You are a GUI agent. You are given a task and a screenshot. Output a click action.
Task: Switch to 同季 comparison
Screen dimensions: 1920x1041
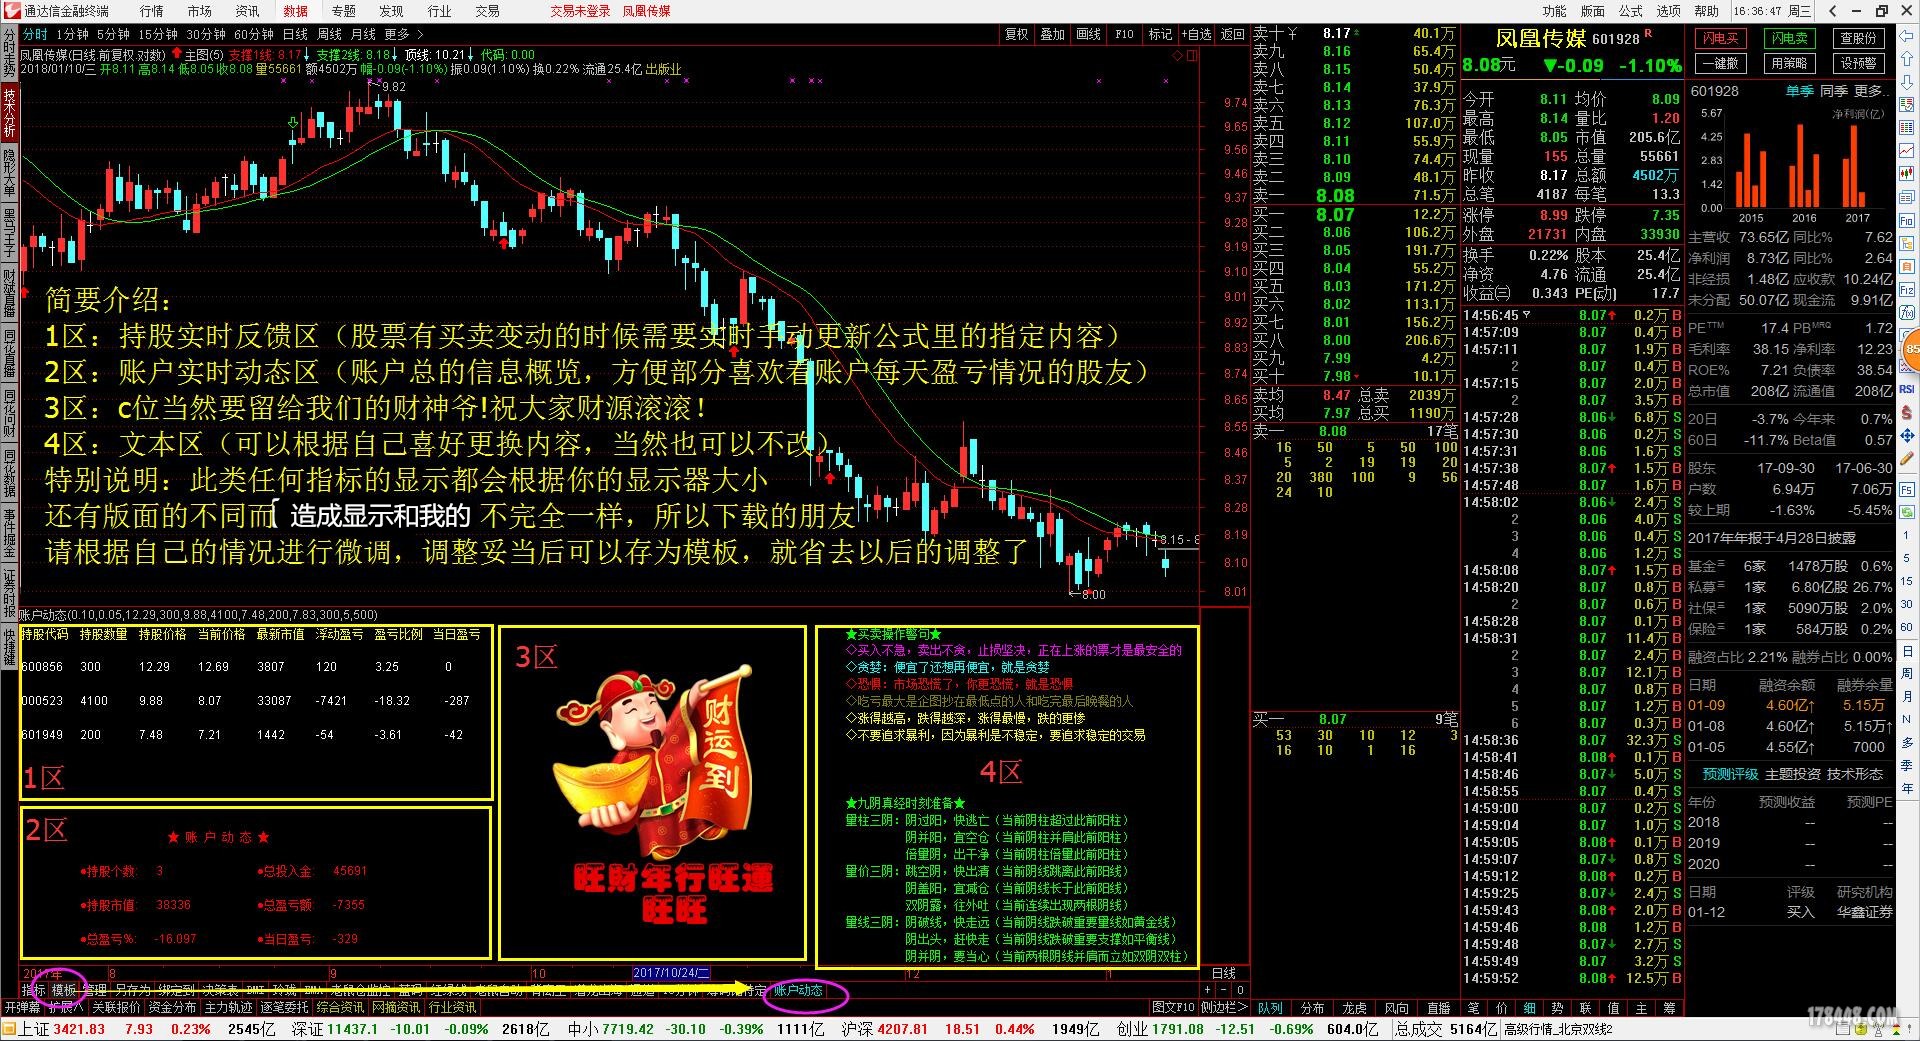(x=1834, y=91)
